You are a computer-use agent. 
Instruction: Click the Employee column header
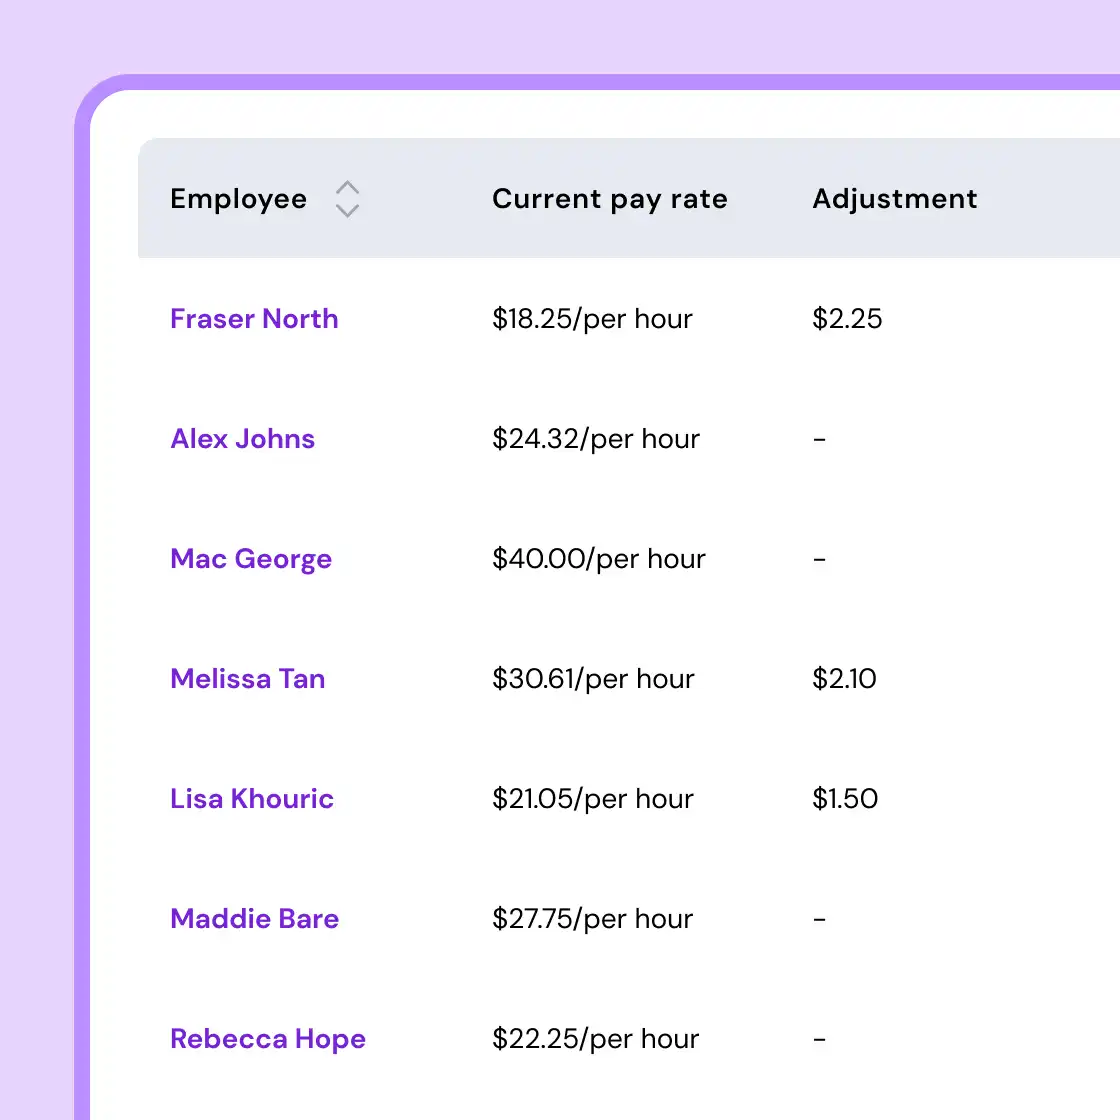(x=239, y=199)
